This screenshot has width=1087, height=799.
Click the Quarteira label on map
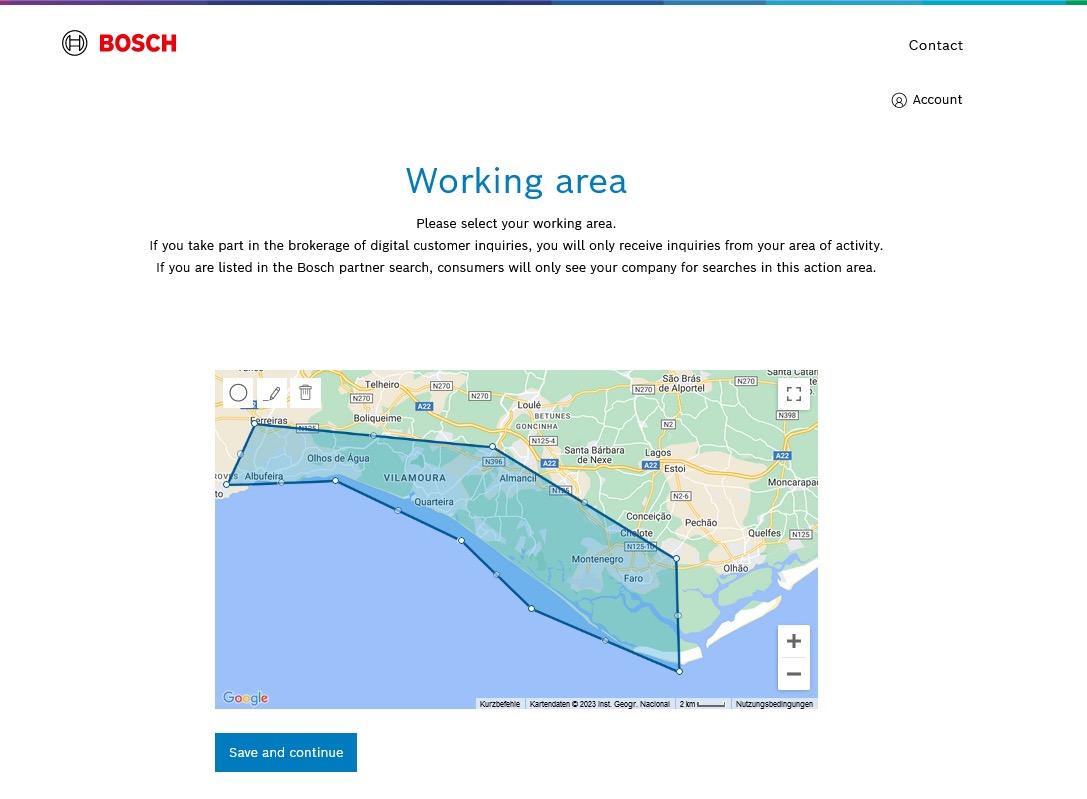click(x=434, y=502)
